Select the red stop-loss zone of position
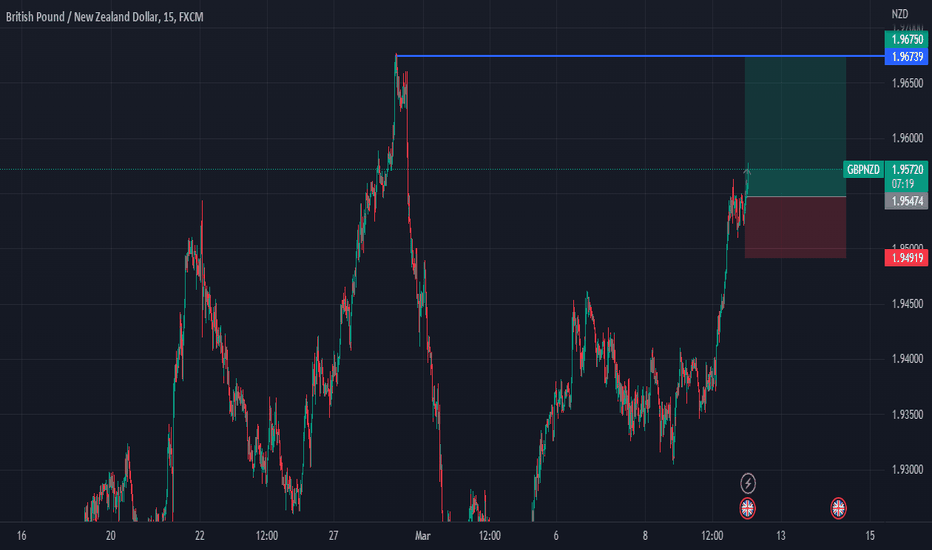 795,227
